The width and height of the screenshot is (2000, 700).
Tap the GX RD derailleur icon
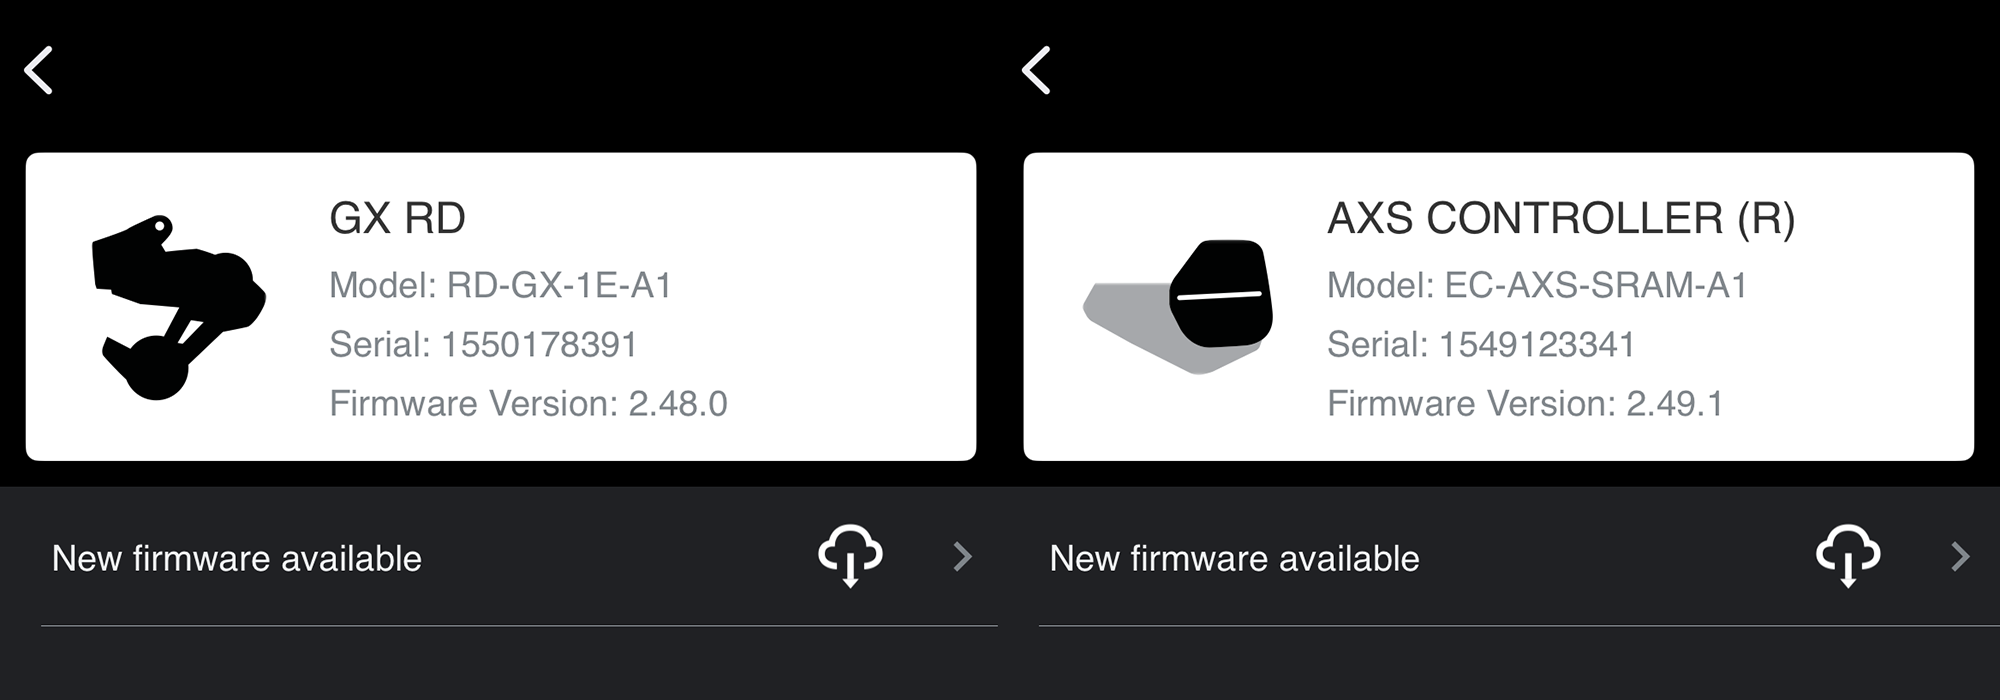click(x=178, y=307)
